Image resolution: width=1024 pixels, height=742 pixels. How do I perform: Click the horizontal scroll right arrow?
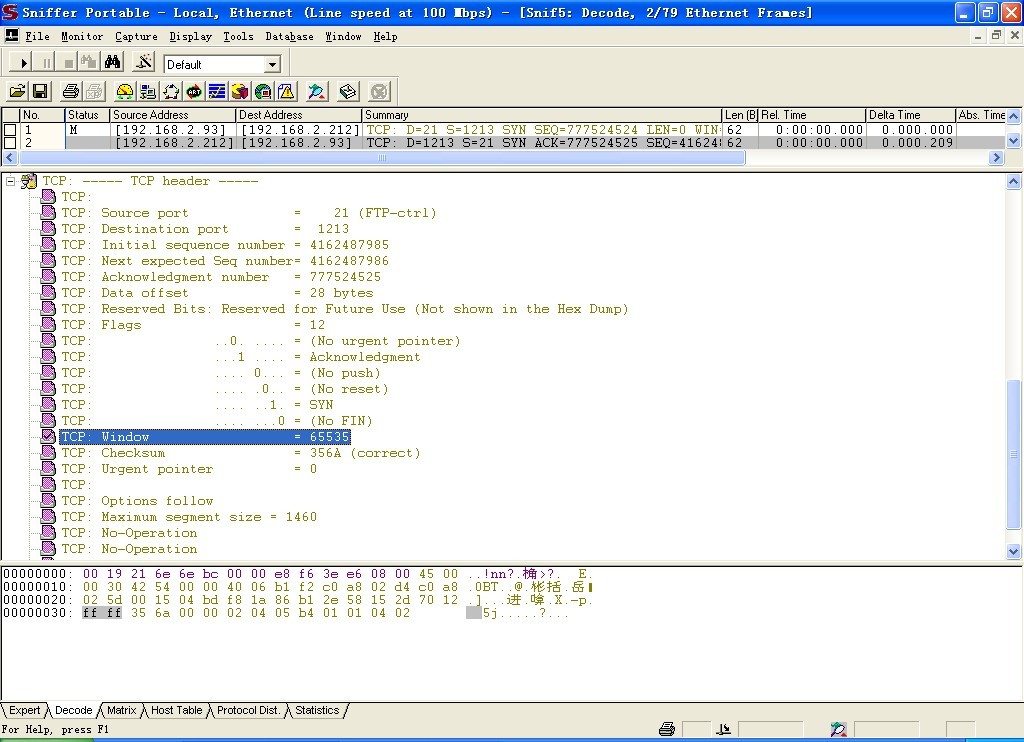point(996,157)
